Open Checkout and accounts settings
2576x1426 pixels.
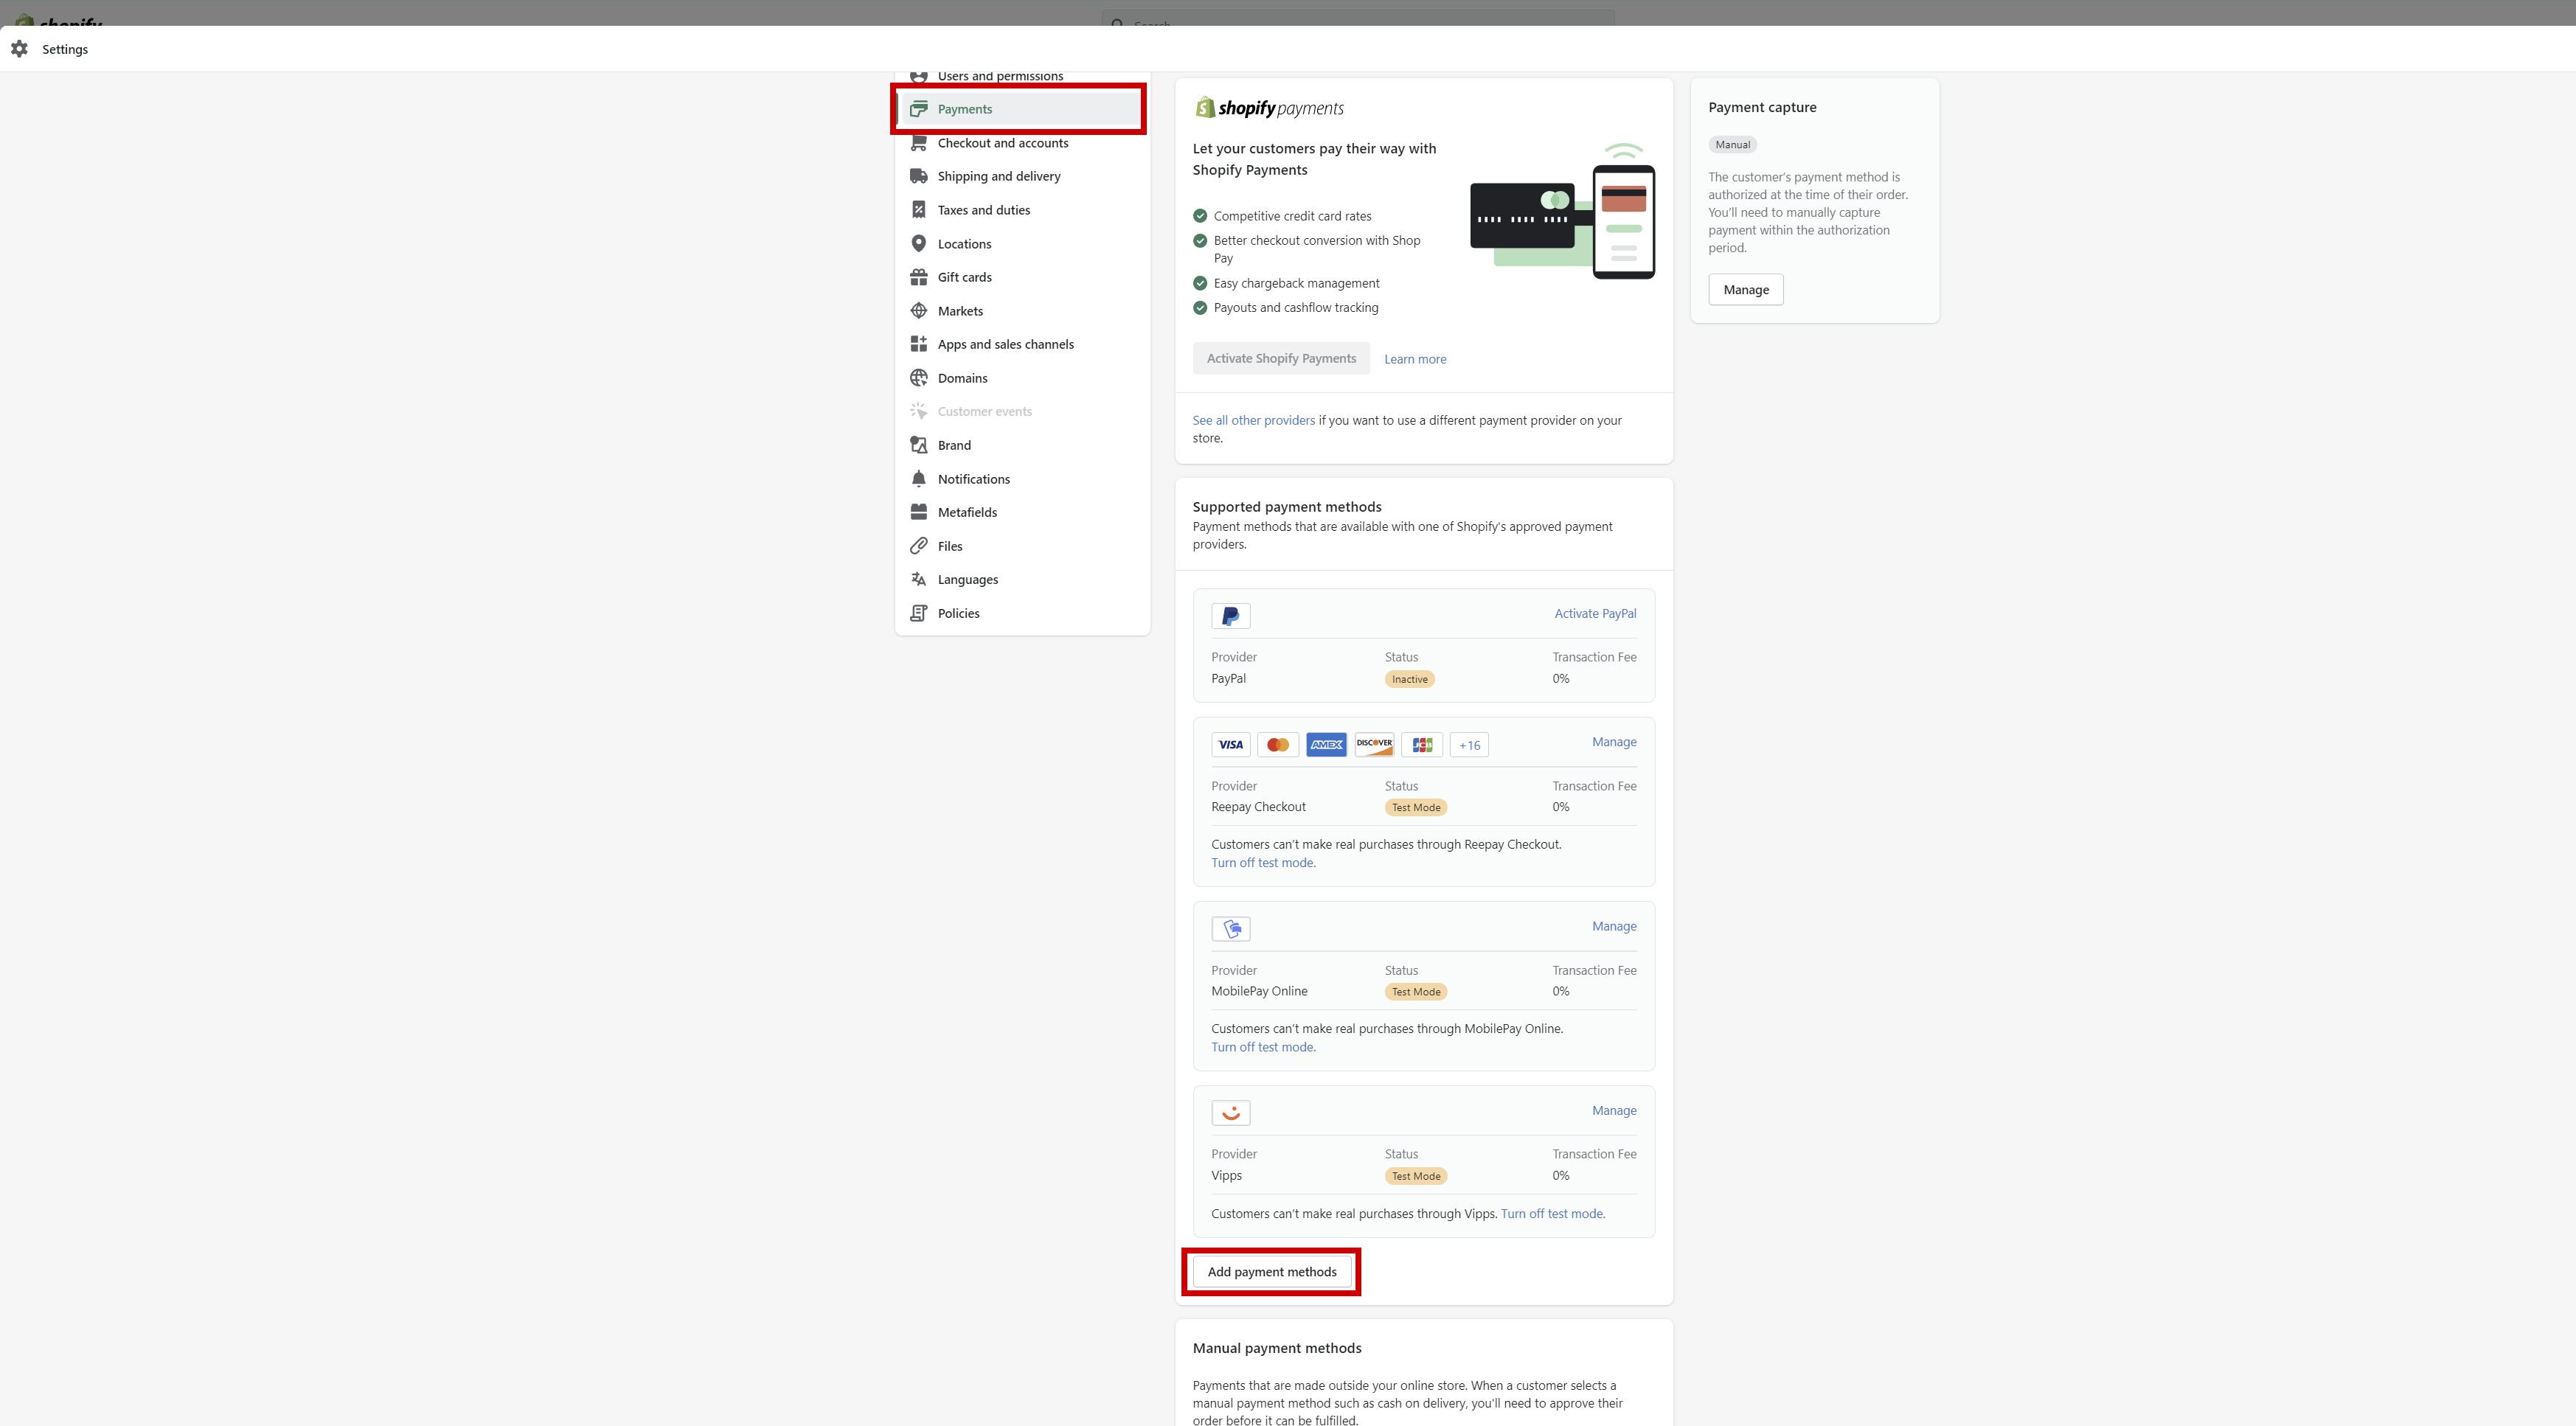[x=1020, y=143]
